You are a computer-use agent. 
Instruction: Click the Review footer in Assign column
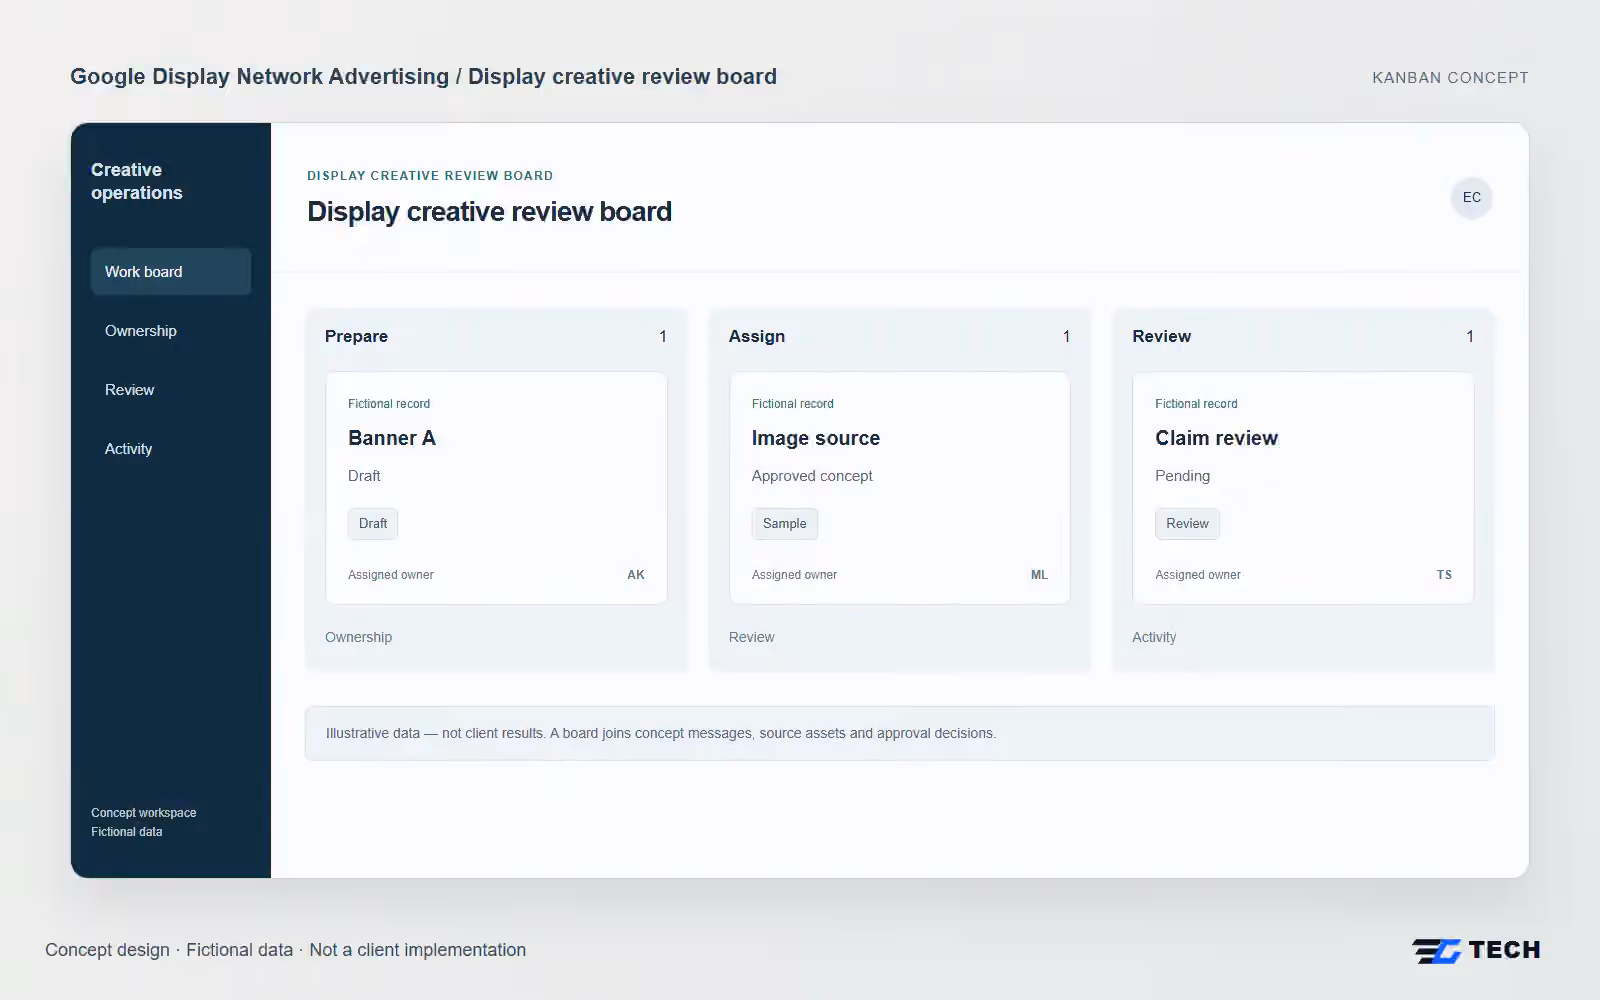(751, 637)
